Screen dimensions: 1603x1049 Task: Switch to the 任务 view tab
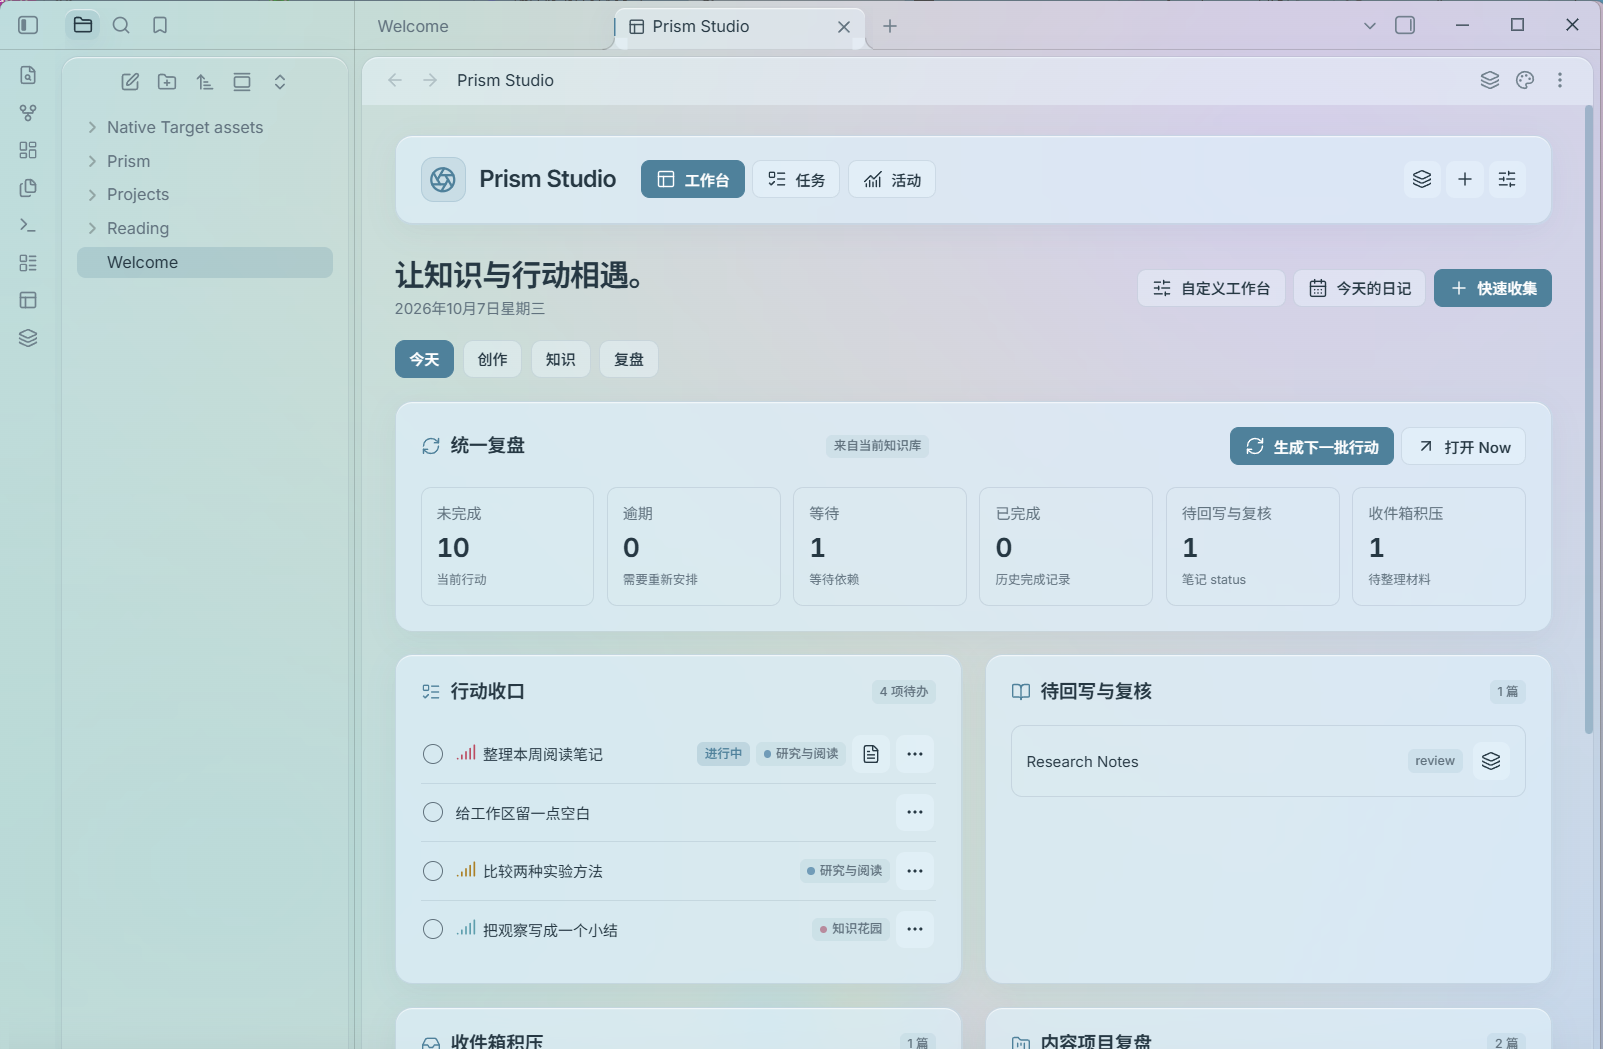(796, 179)
